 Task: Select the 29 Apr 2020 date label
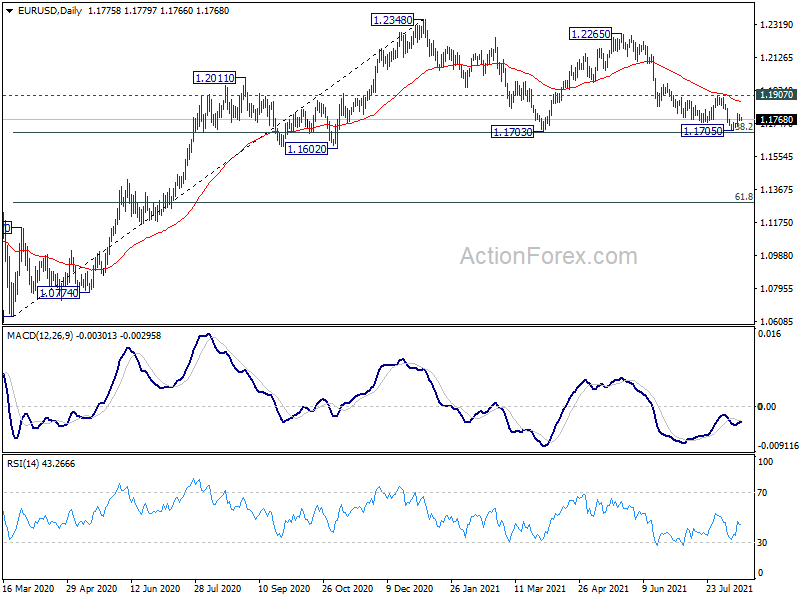click(x=92, y=588)
